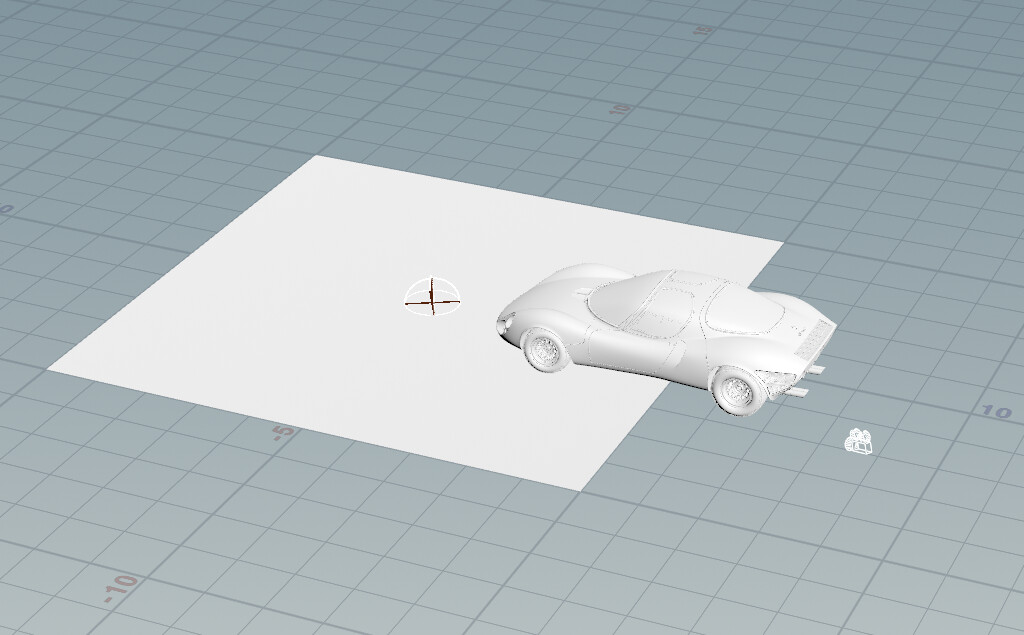Screen dimensions: 1024x635
Task: Select the sports car model
Action: [x=666, y=338]
